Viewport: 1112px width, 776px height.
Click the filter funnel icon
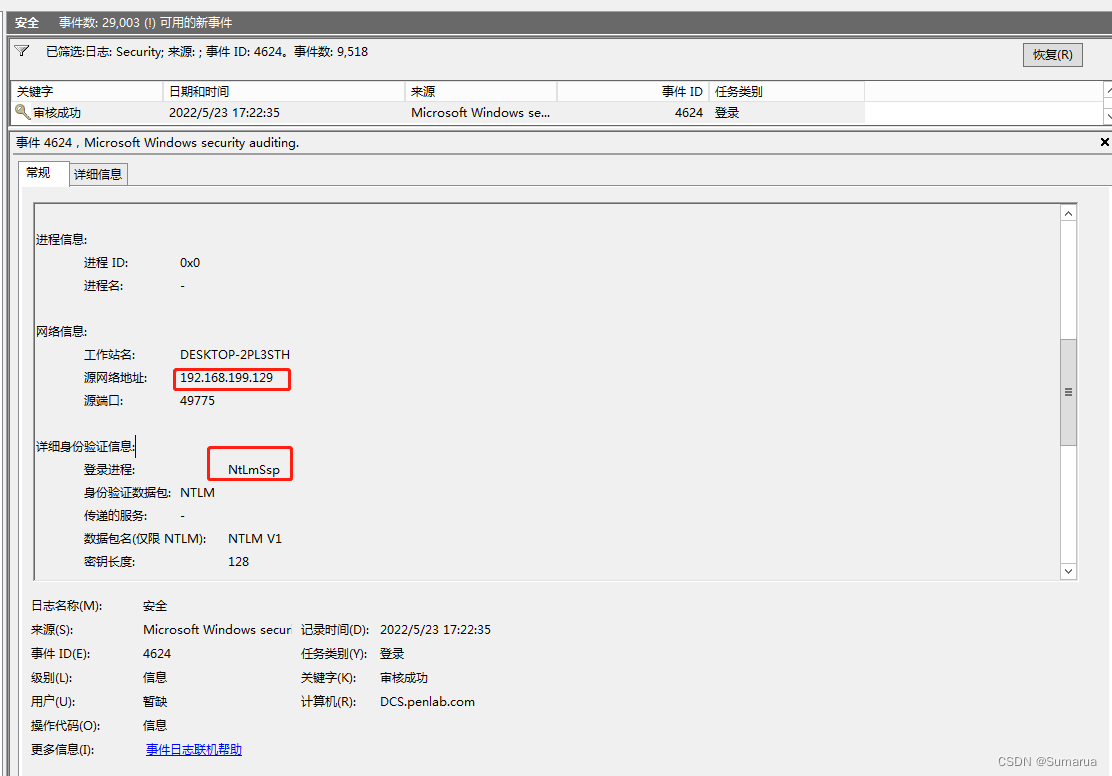point(22,51)
